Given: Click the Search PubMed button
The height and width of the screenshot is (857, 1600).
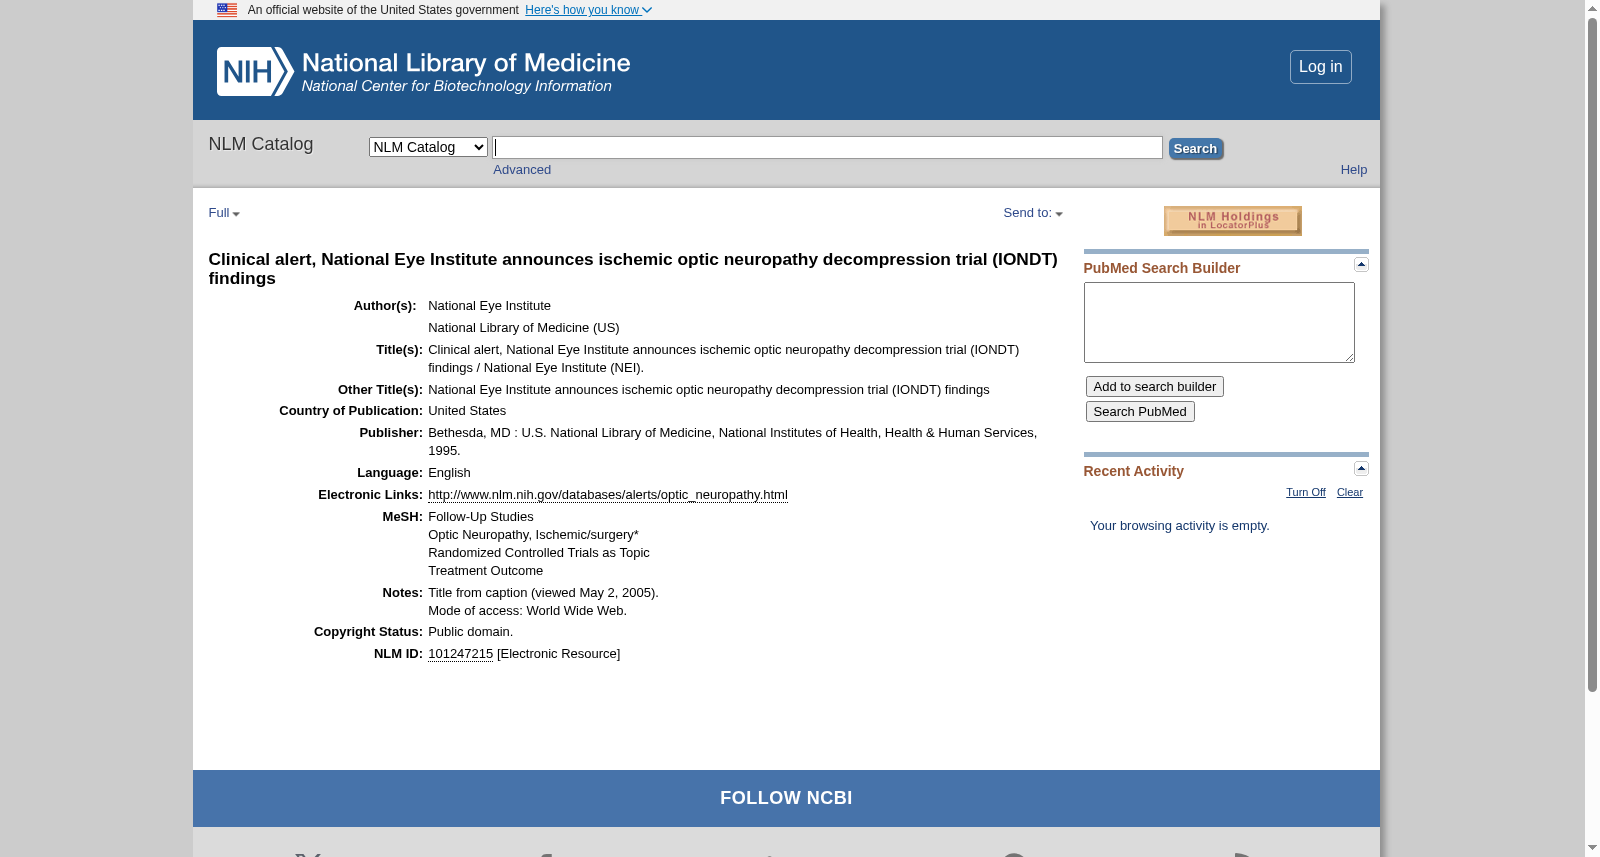Looking at the screenshot, I should point(1140,412).
